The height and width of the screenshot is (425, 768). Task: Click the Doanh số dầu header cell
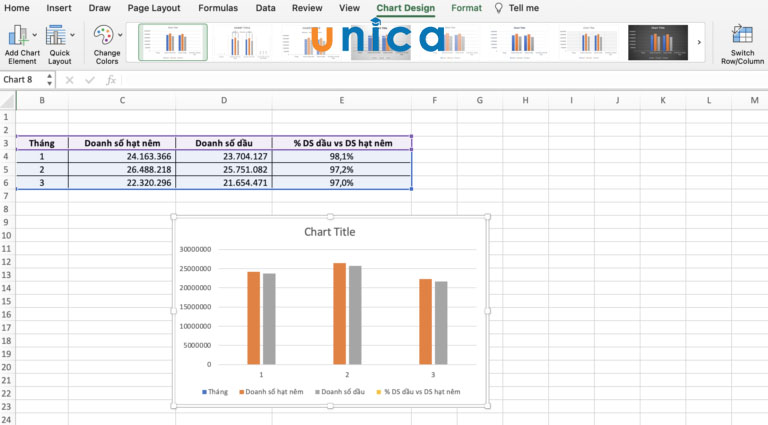pos(224,143)
